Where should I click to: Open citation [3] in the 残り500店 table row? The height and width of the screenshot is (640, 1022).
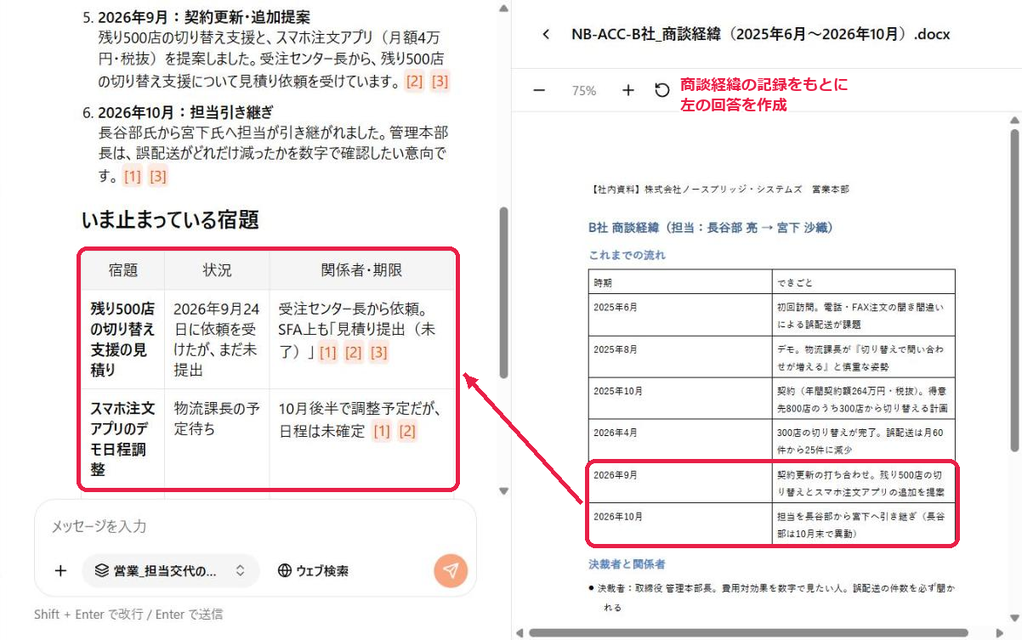379,353
